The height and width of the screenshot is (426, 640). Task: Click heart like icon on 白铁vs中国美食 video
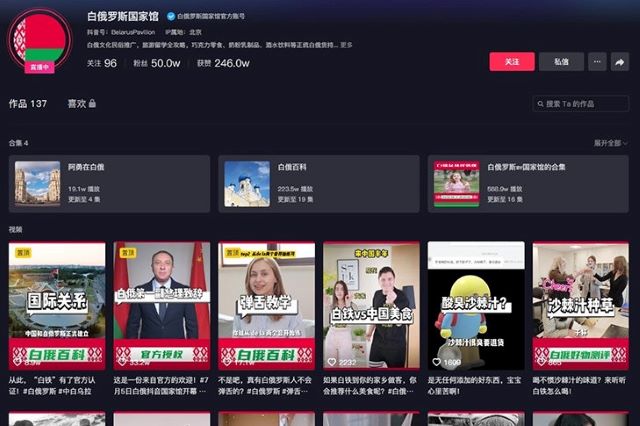pyautogui.click(x=332, y=362)
